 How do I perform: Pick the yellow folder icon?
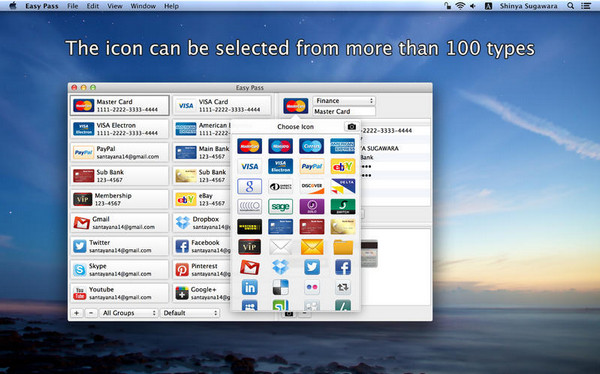tap(343, 247)
